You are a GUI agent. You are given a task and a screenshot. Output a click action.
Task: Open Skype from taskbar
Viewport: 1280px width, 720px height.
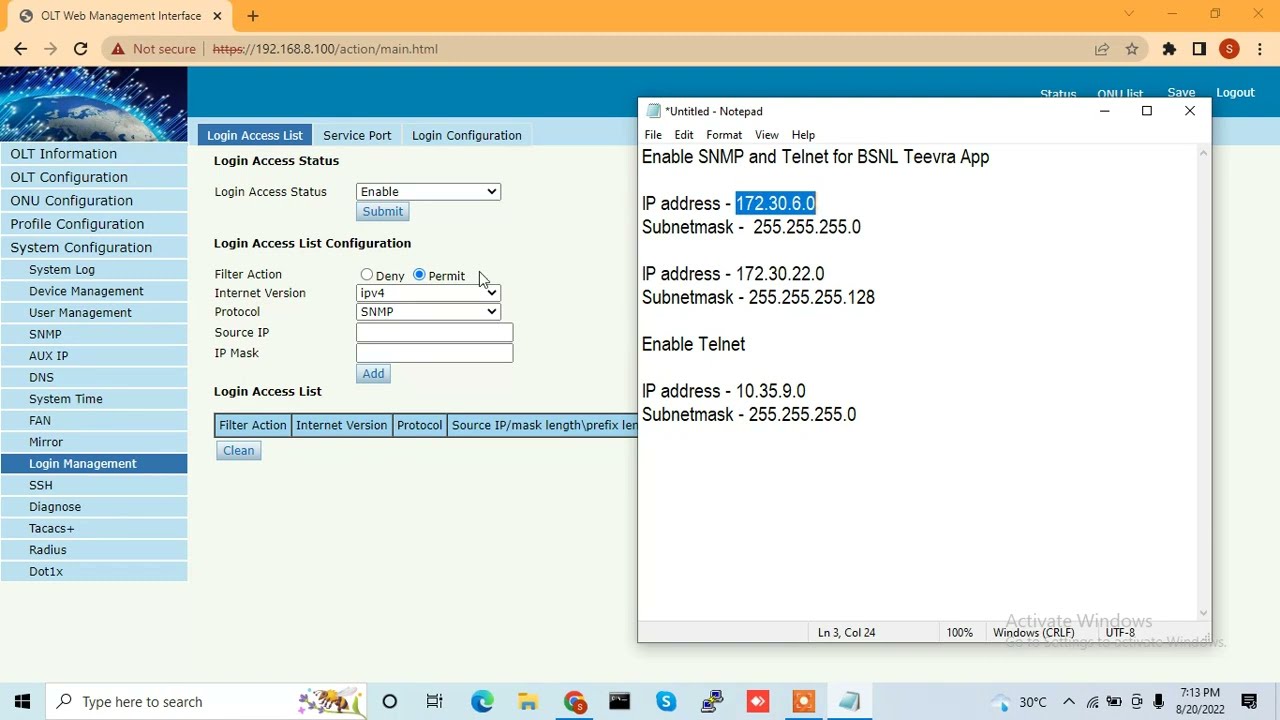[x=666, y=701]
